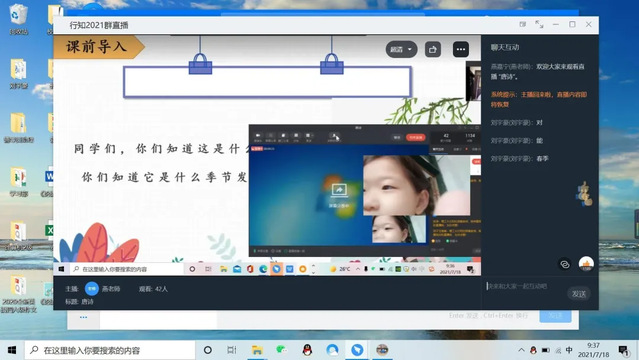Click the blue send button in background window
Screen dimensions: 639x360
(x=555, y=316)
